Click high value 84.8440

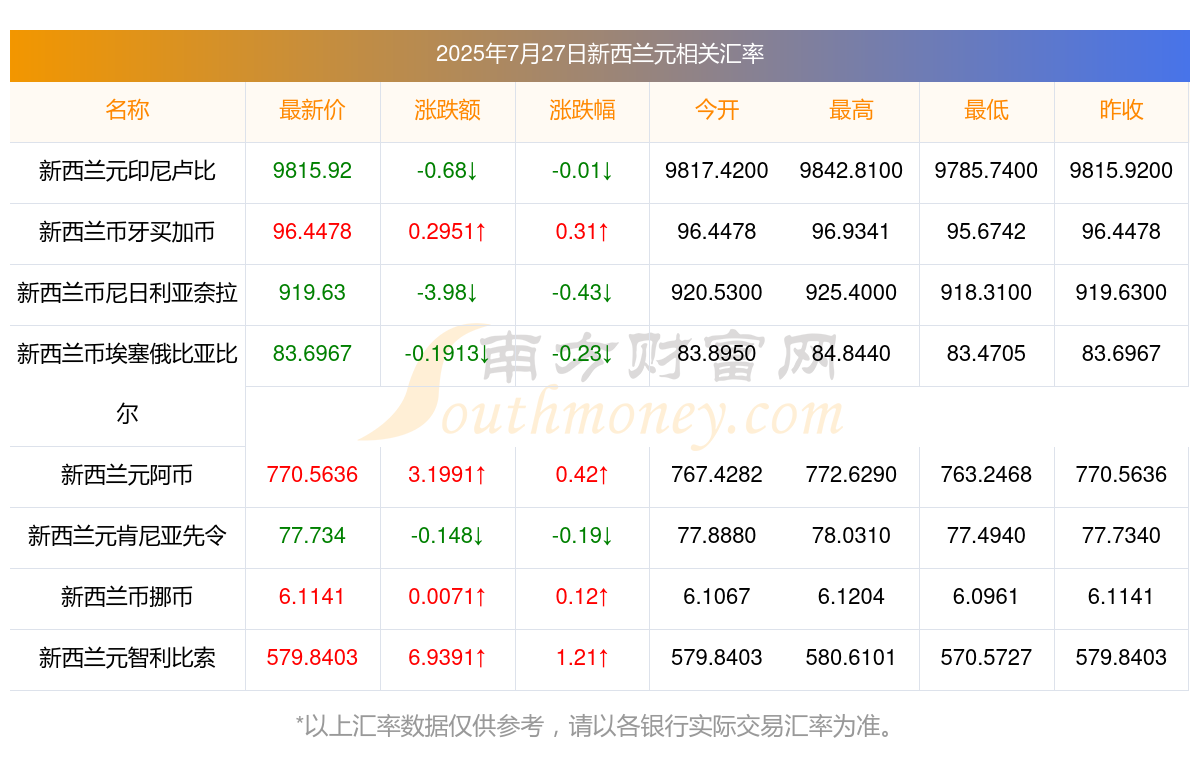pyautogui.click(x=851, y=354)
